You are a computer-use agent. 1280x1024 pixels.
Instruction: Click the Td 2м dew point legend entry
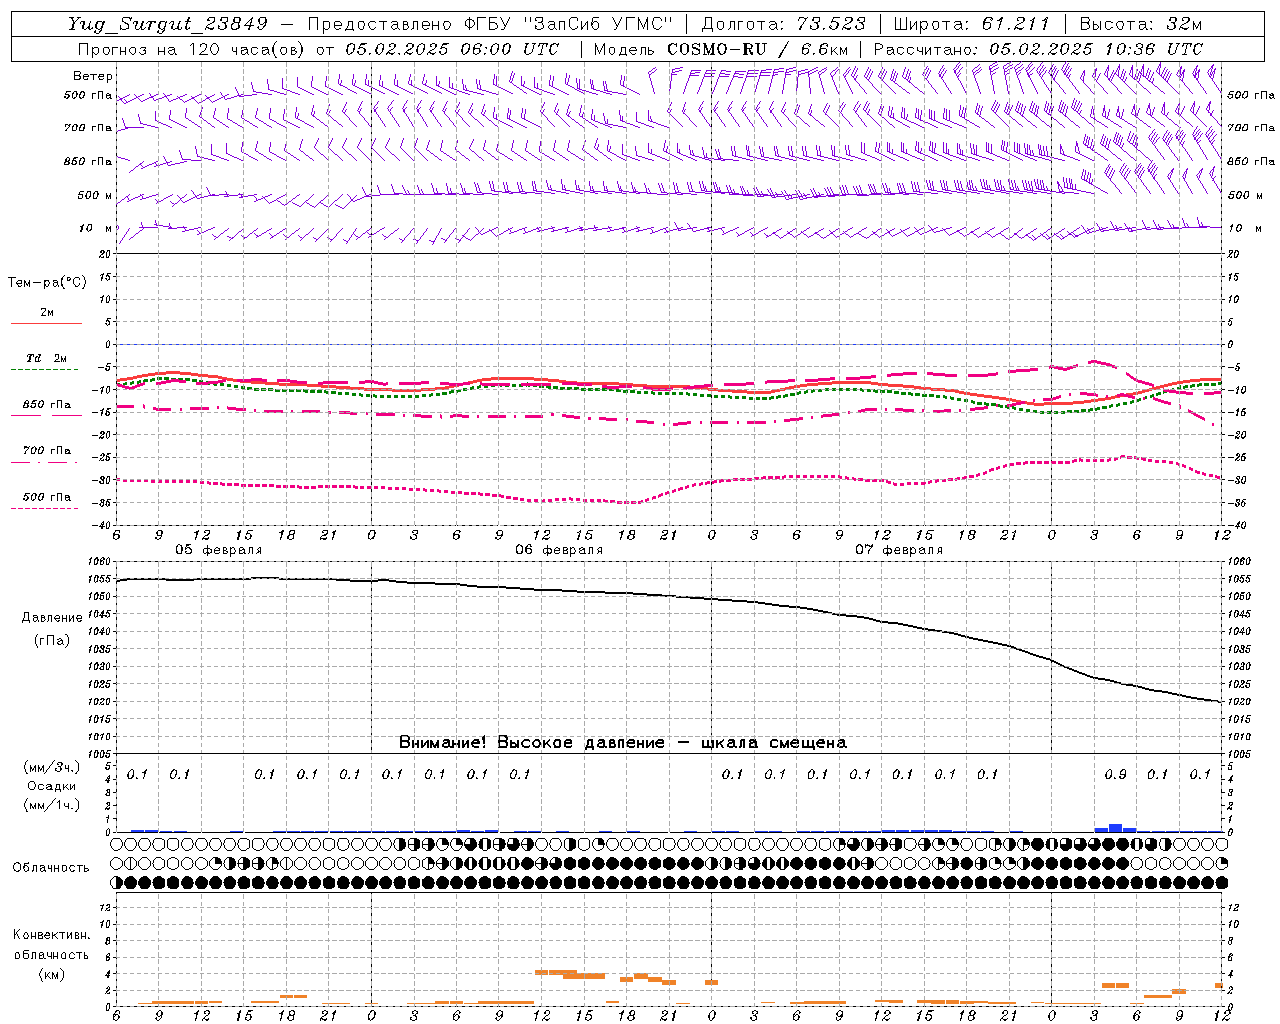(x=46, y=358)
